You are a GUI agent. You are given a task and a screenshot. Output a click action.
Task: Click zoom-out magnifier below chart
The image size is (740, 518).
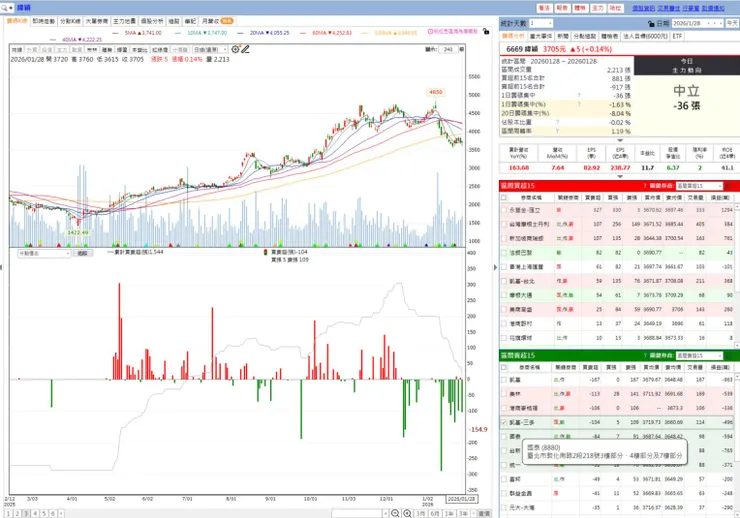coord(395,513)
